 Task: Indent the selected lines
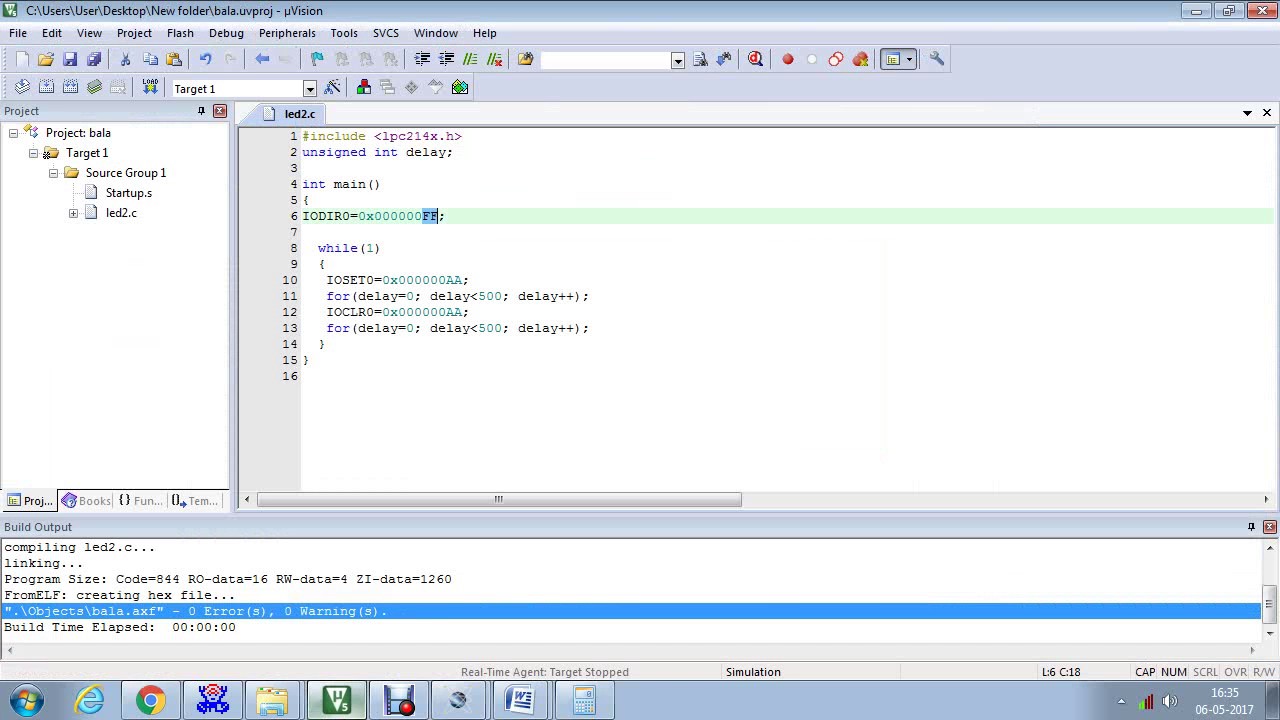(x=422, y=59)
